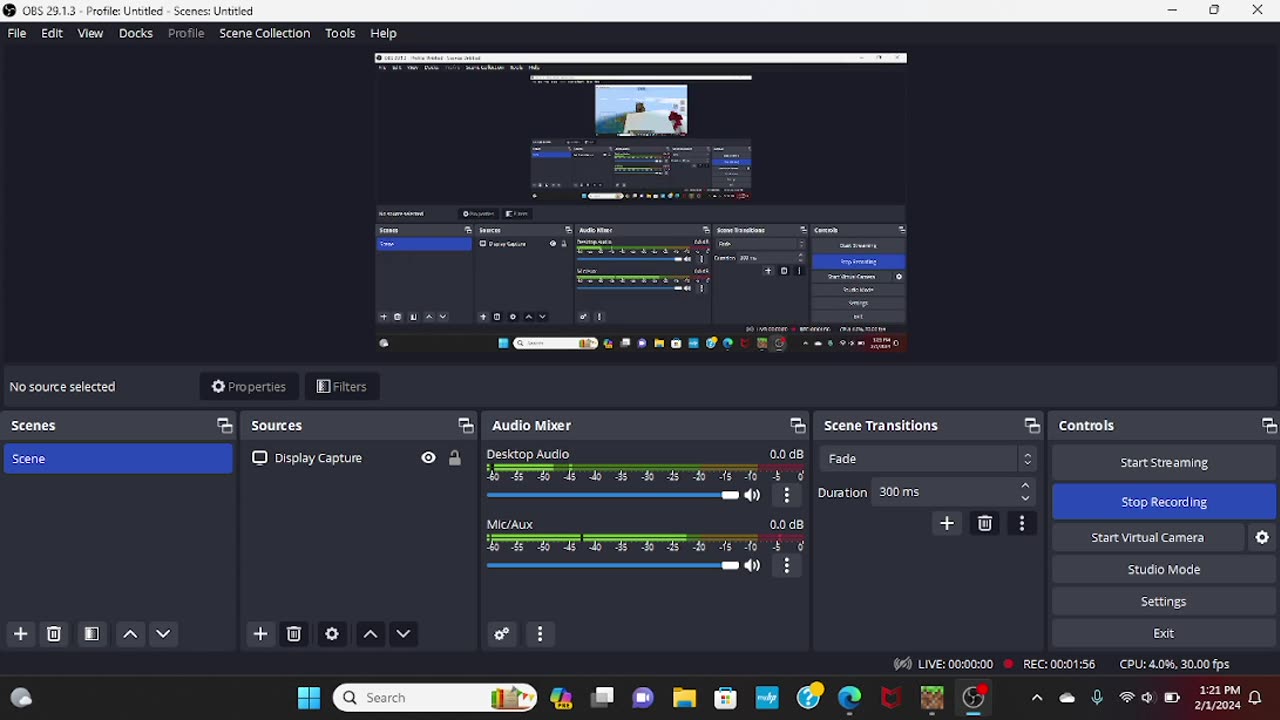Click the taskbar Search box
The height and width of the screenshot is (720, 1280).
(x=435, y=698)
